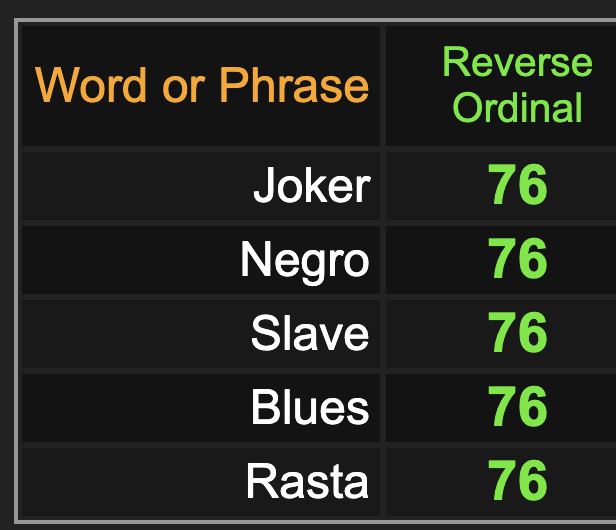This screenshot has height=530, width=616.
Task: Click the 76 value in Negro row
Action: [518, 259]
